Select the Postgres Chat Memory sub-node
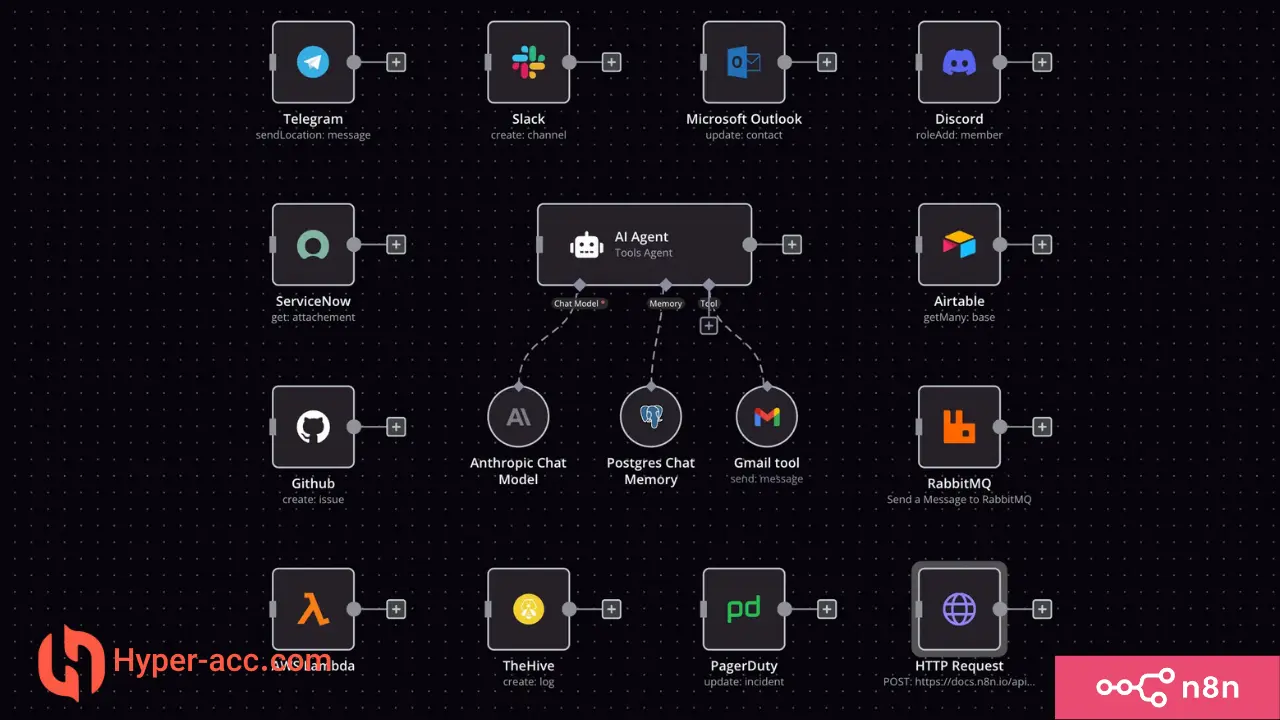 [x=651, y=417]
